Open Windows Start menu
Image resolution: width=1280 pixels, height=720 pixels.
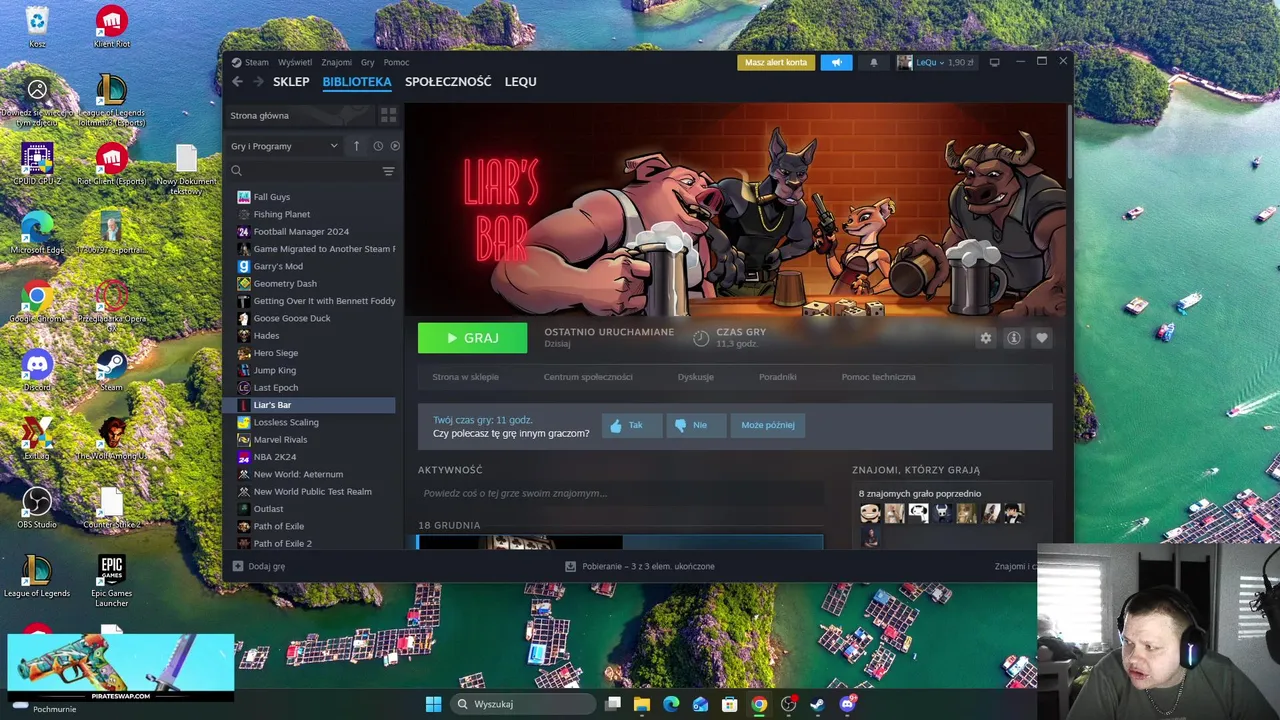433,704
